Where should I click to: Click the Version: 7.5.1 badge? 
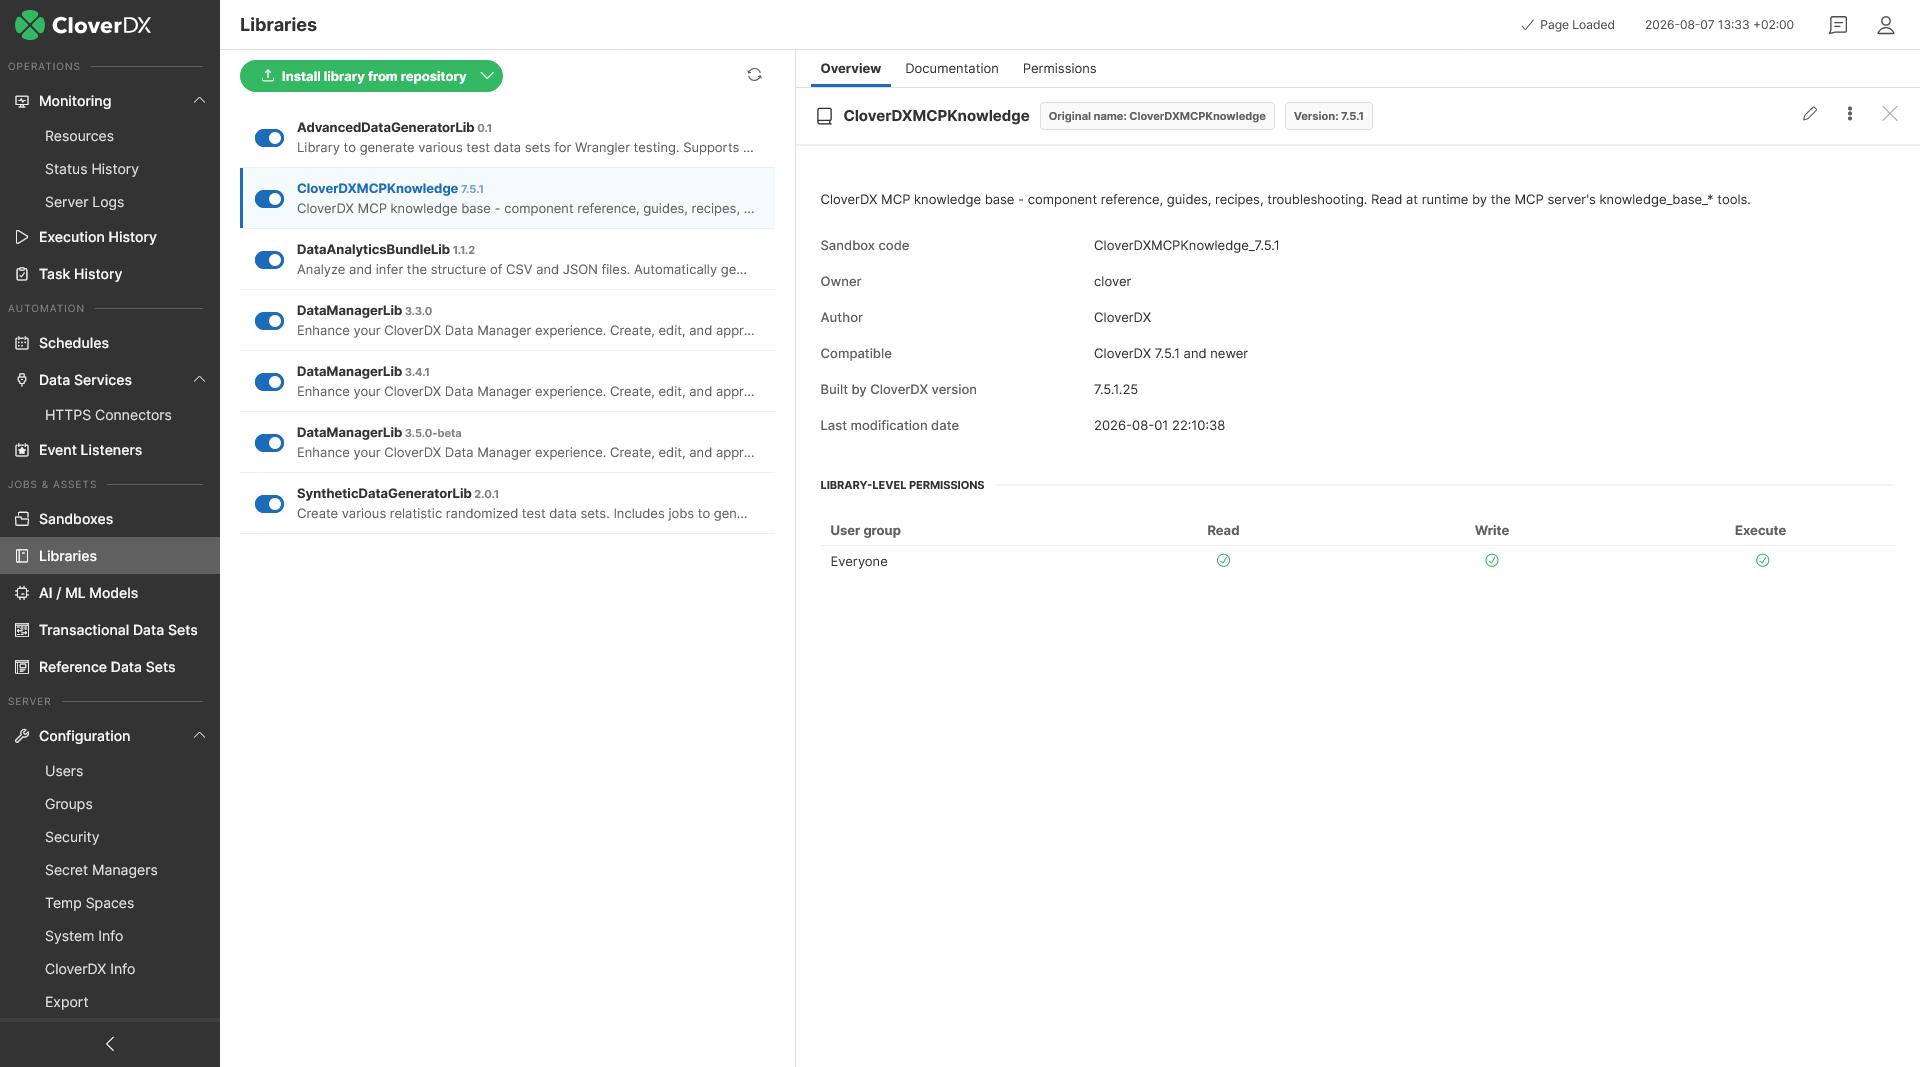coord(1328,116)
